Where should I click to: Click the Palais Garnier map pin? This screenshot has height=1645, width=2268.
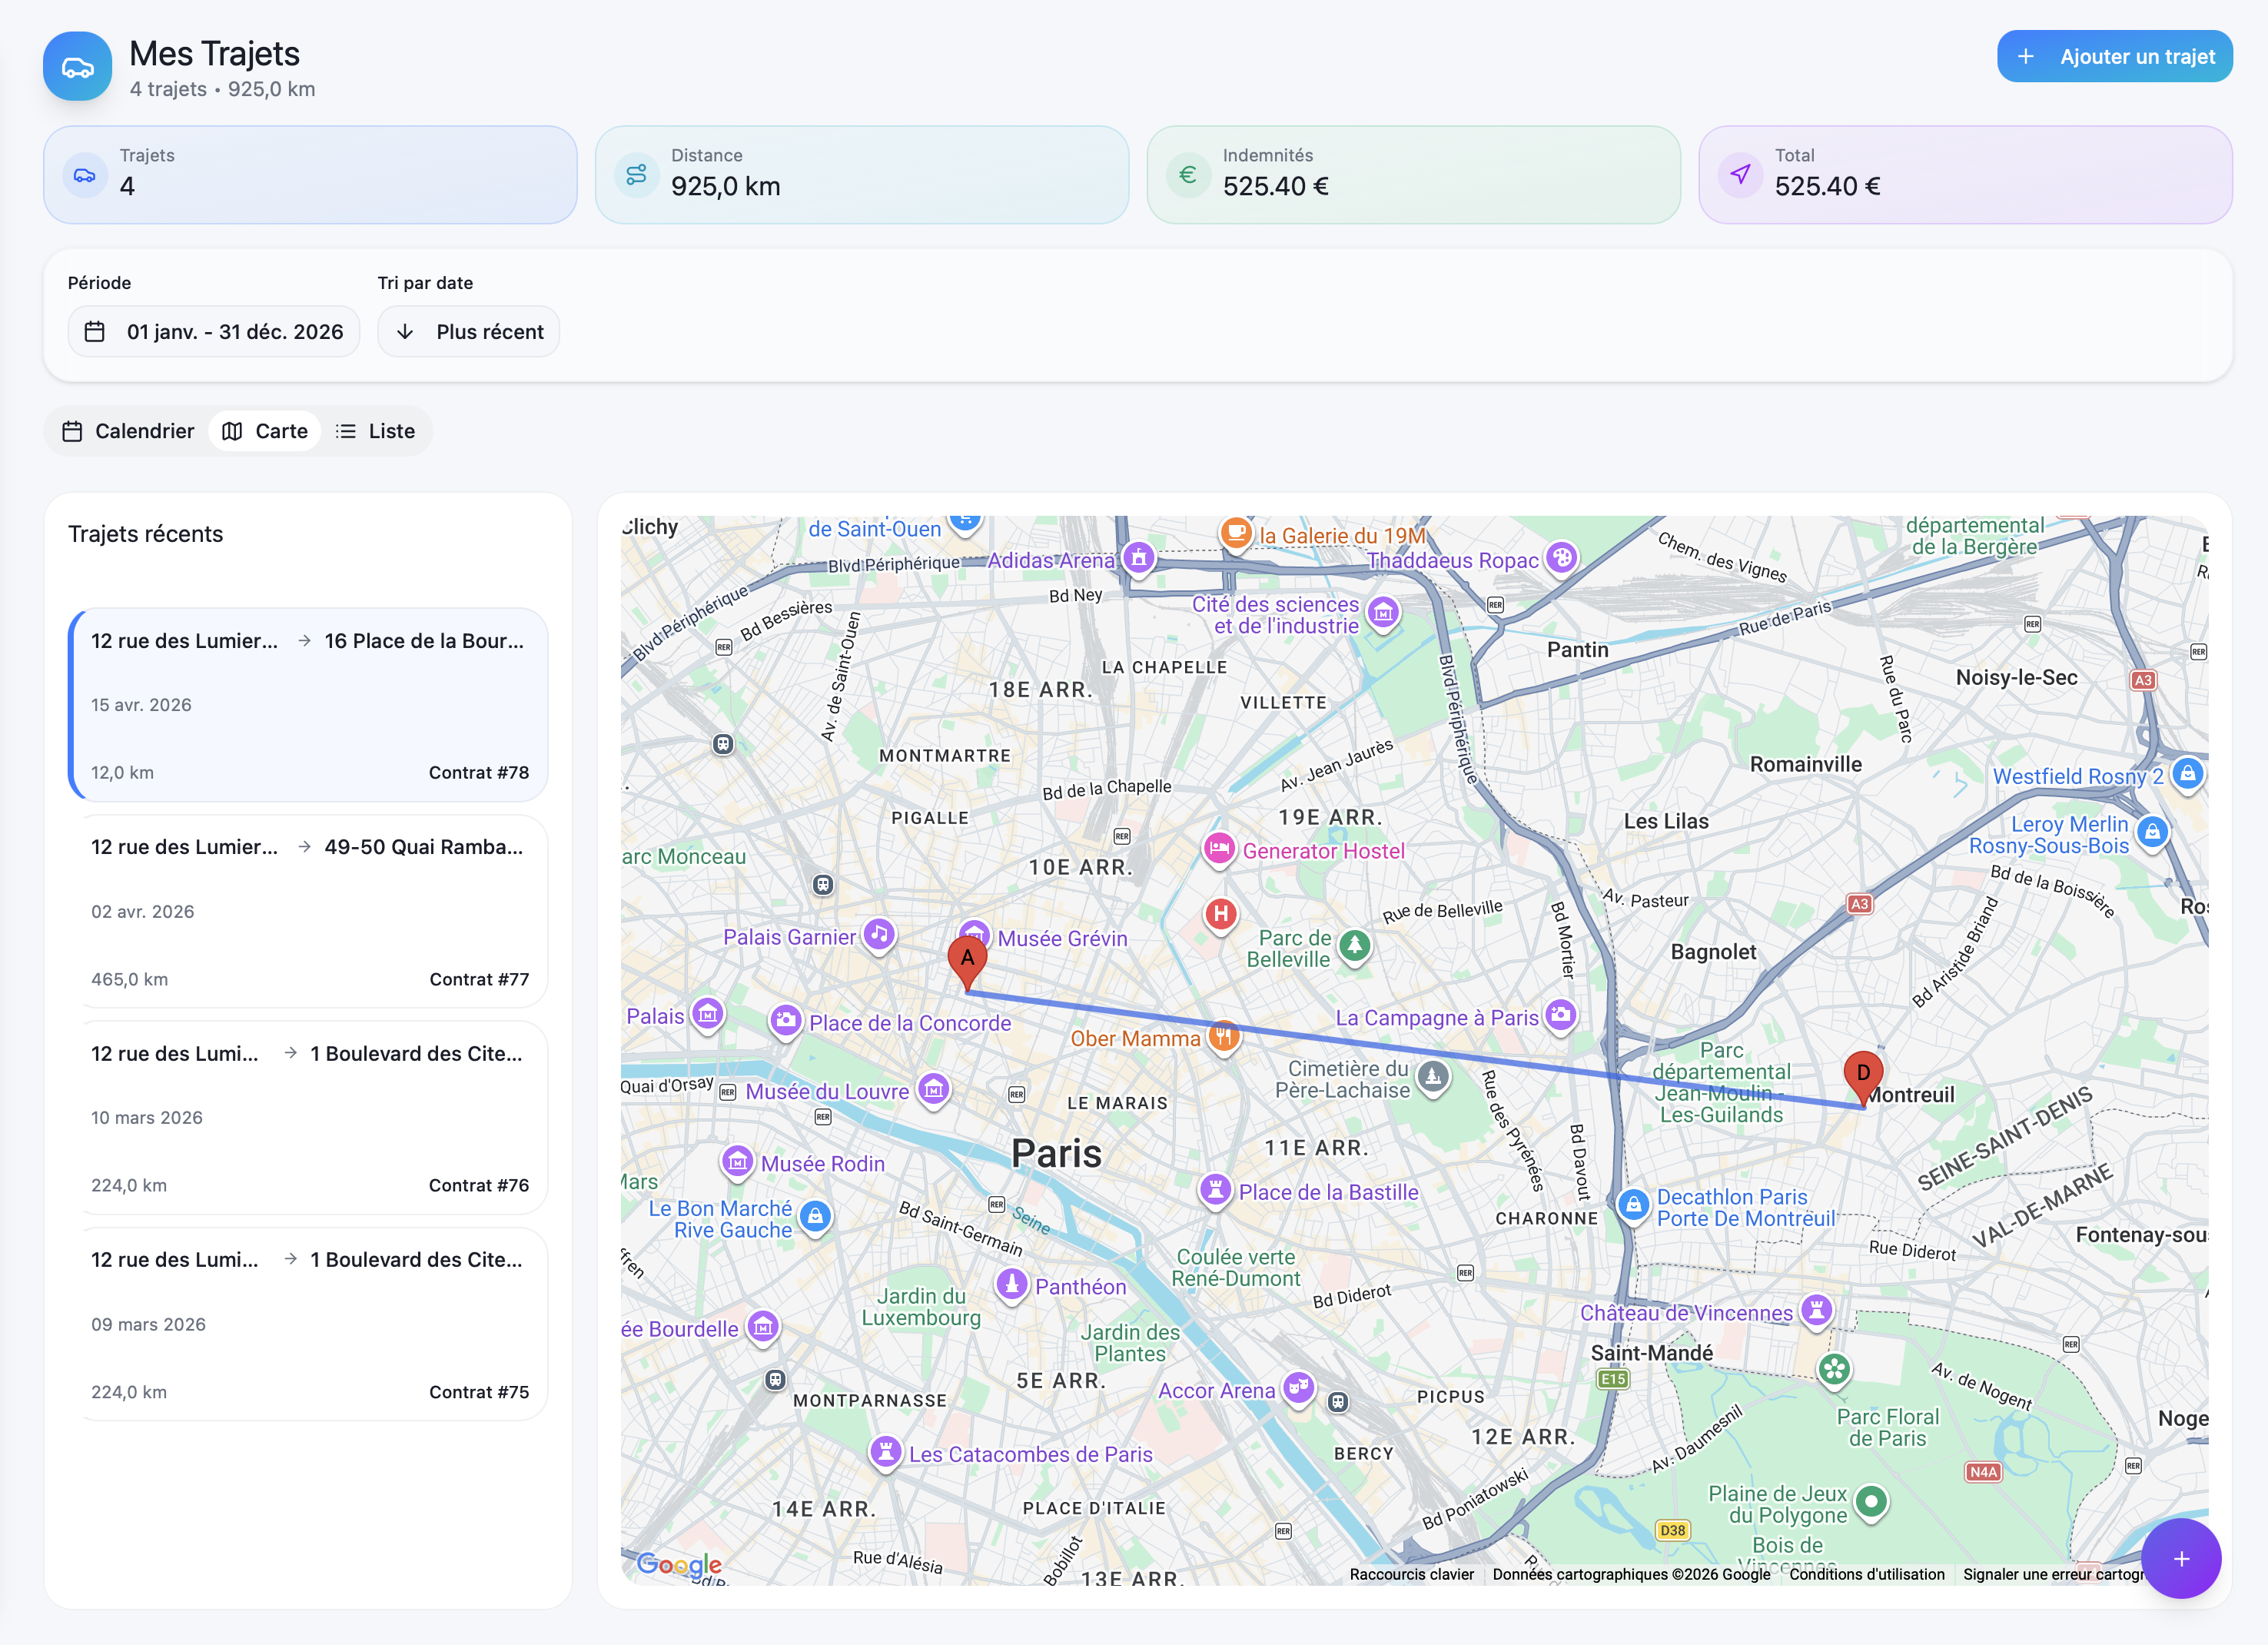(879, 935)
